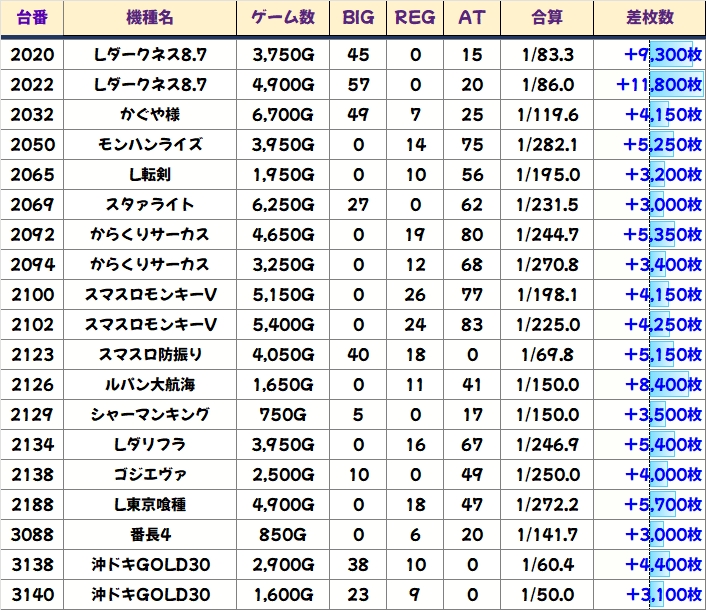Viewport: 706px width, 610px height.
Task: Click the +5,350枚 difference value
Action: coord(663,235)
